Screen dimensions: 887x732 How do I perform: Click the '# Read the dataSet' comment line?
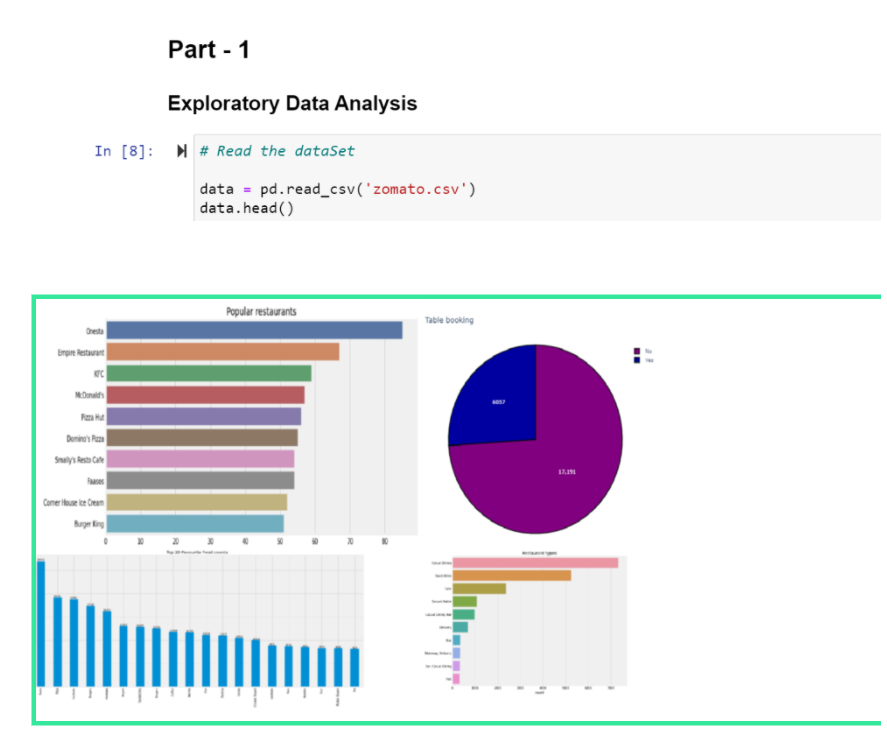[x=277, y=151]
